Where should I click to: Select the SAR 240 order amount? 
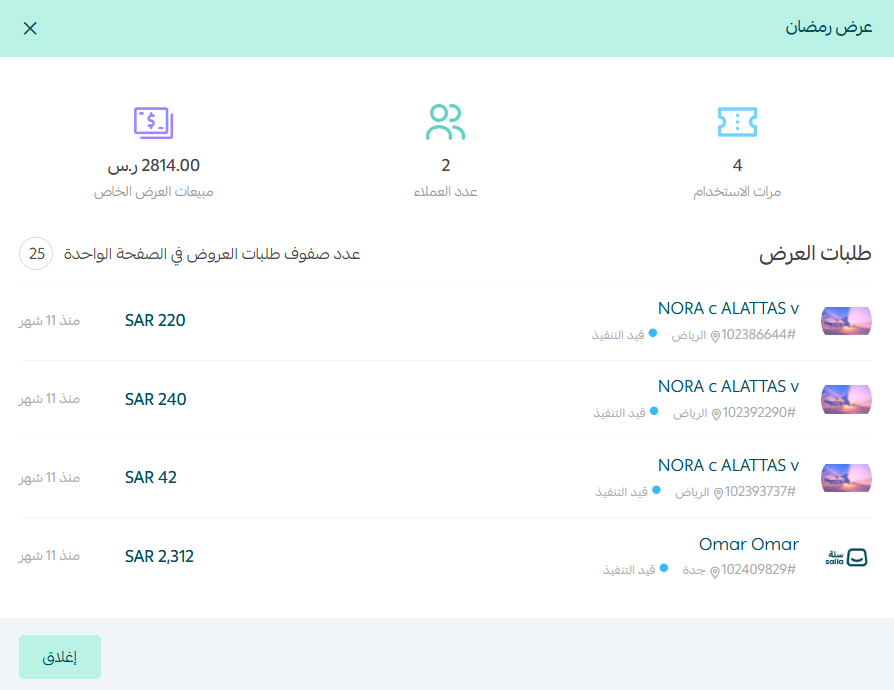point(155,399)
